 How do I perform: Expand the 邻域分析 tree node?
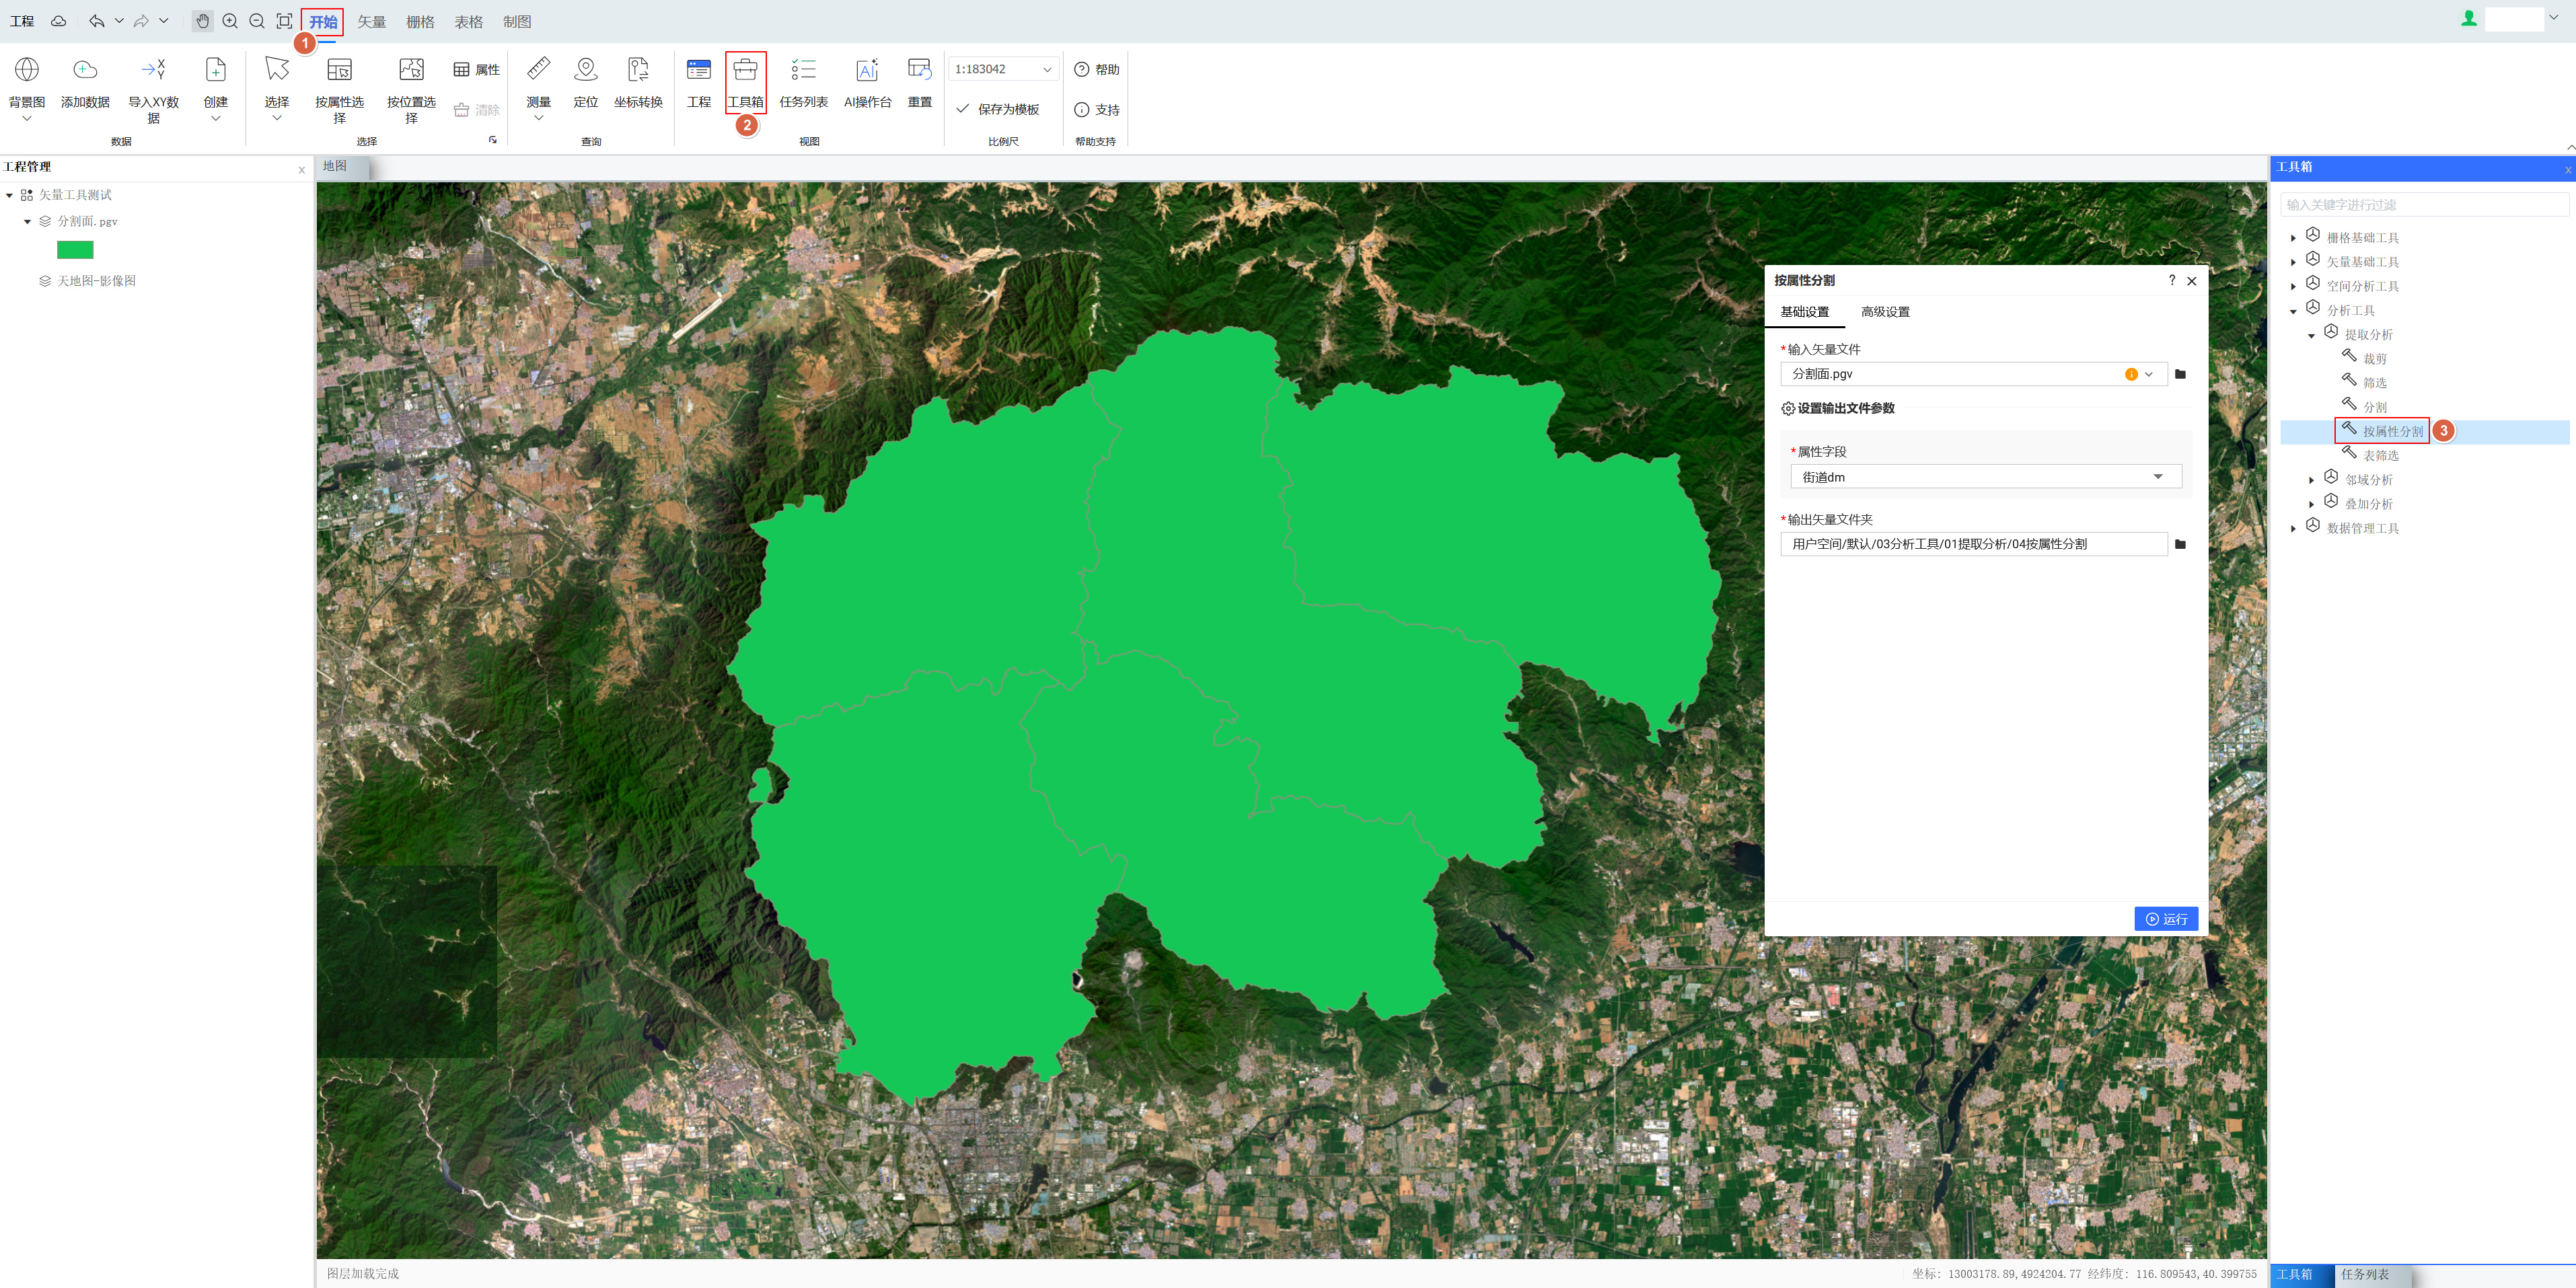[x=2311, y=480]
